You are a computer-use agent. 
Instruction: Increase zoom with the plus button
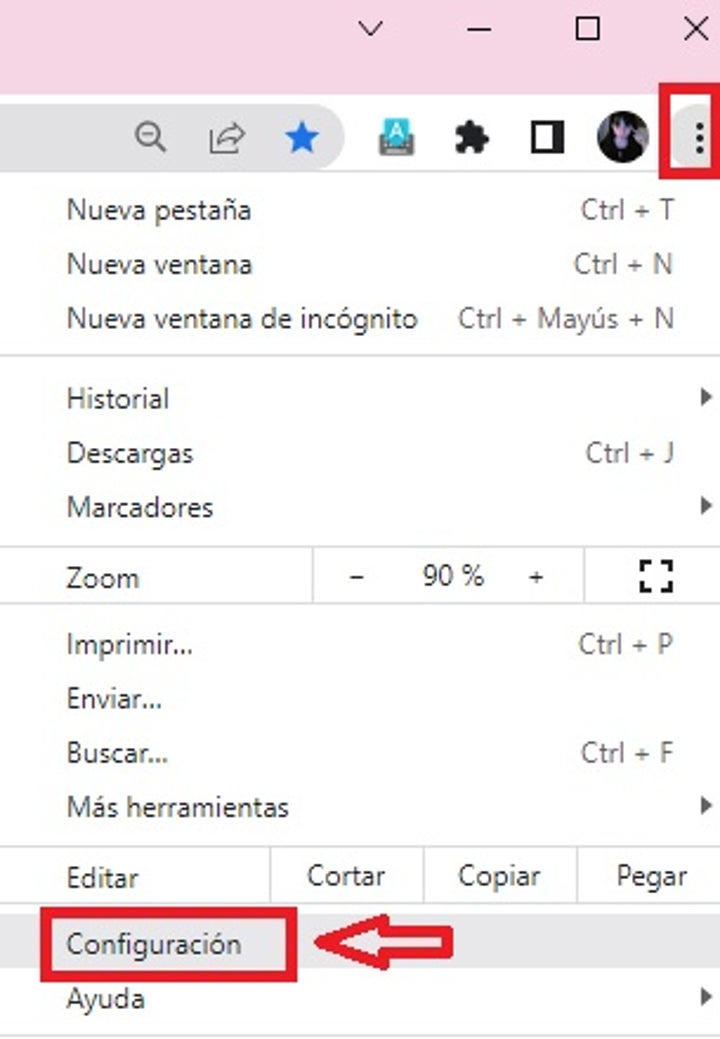(537, 577)
